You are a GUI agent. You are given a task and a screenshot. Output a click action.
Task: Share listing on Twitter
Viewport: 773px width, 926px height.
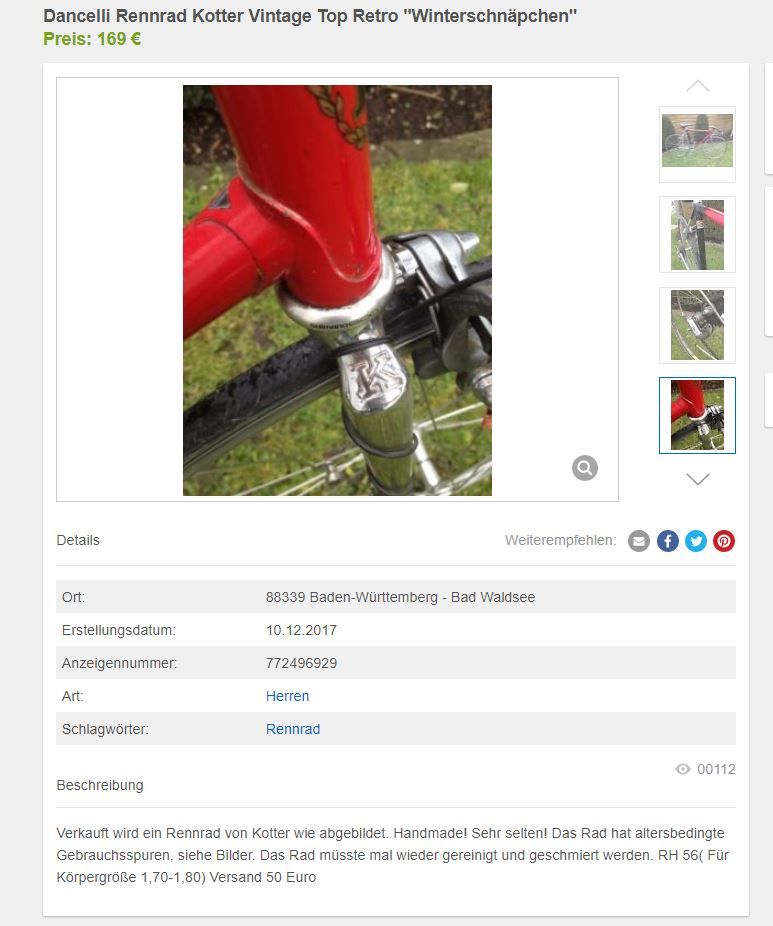(x=696, y=541)
